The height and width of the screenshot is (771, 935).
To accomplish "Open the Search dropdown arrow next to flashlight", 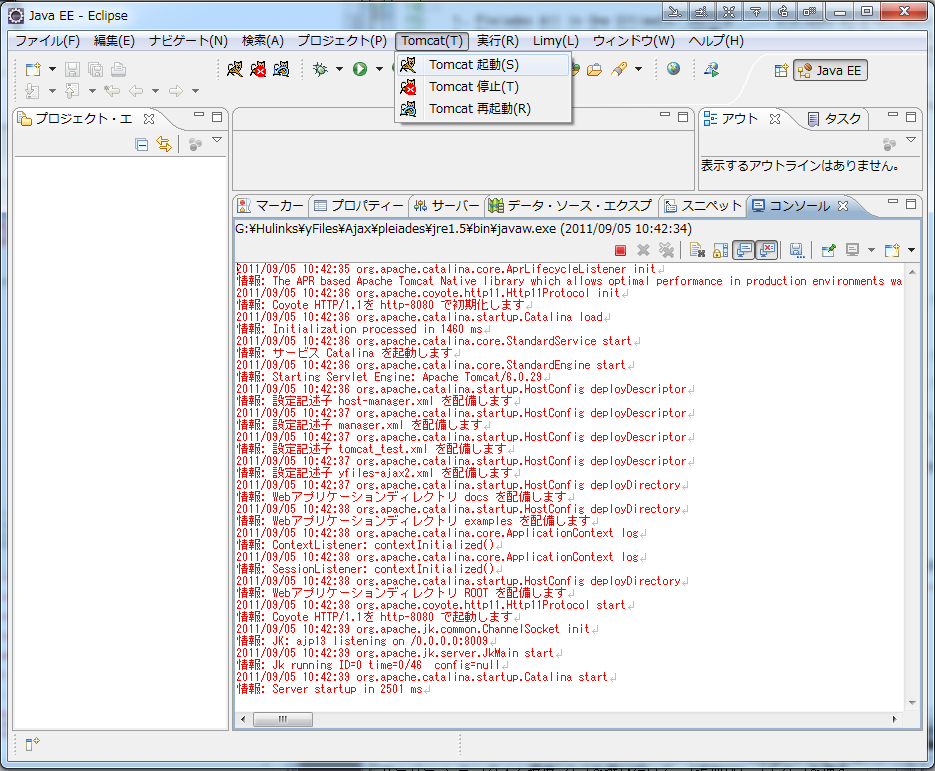I will 639,69.
